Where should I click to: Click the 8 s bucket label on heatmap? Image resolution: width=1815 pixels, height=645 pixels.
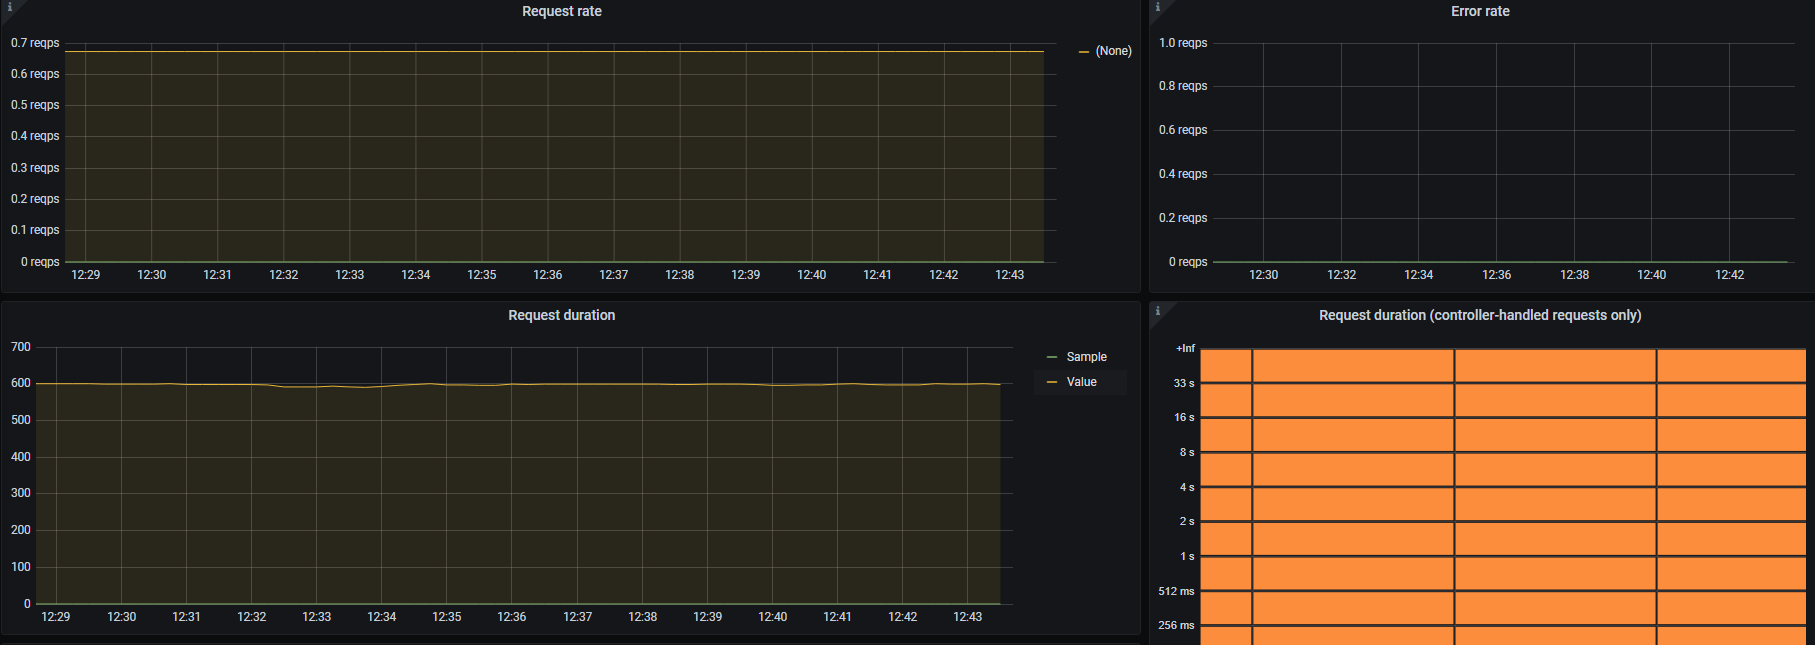click(1187, 453)
